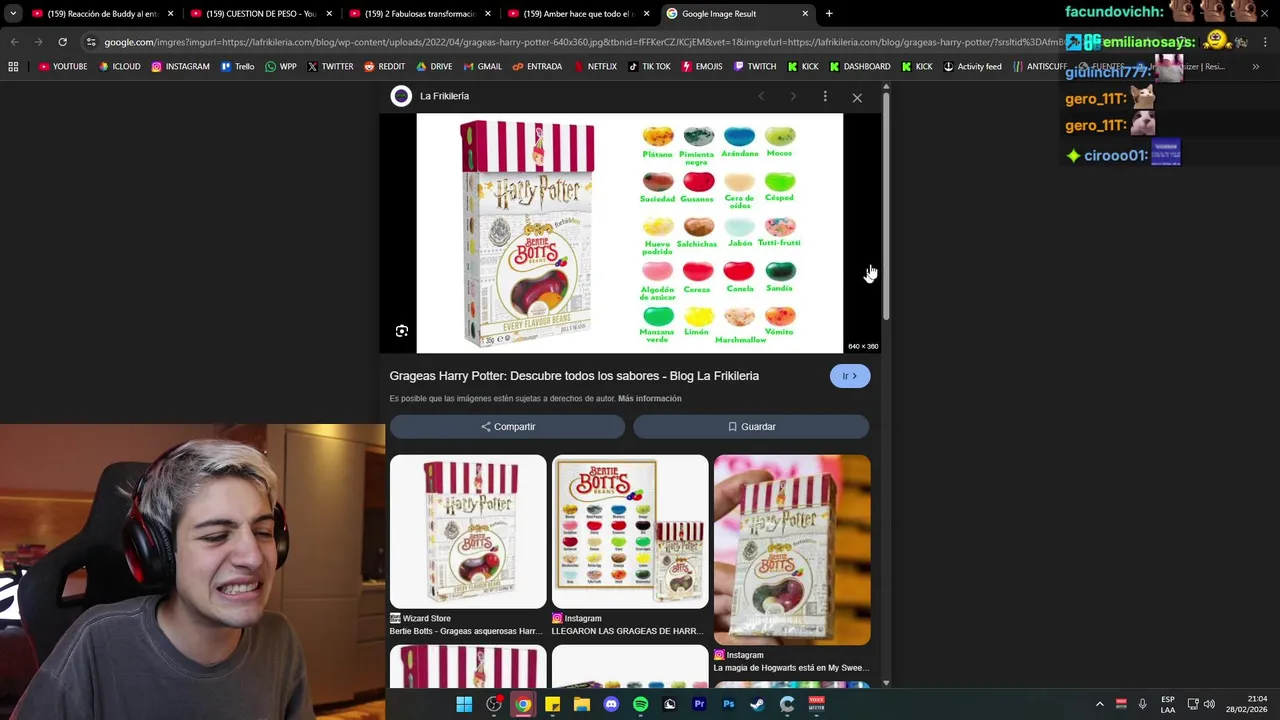Select the hand-held Harry Potter box thumbnail
Screen dimensions: 1280x720
click(x=792, y=550)
